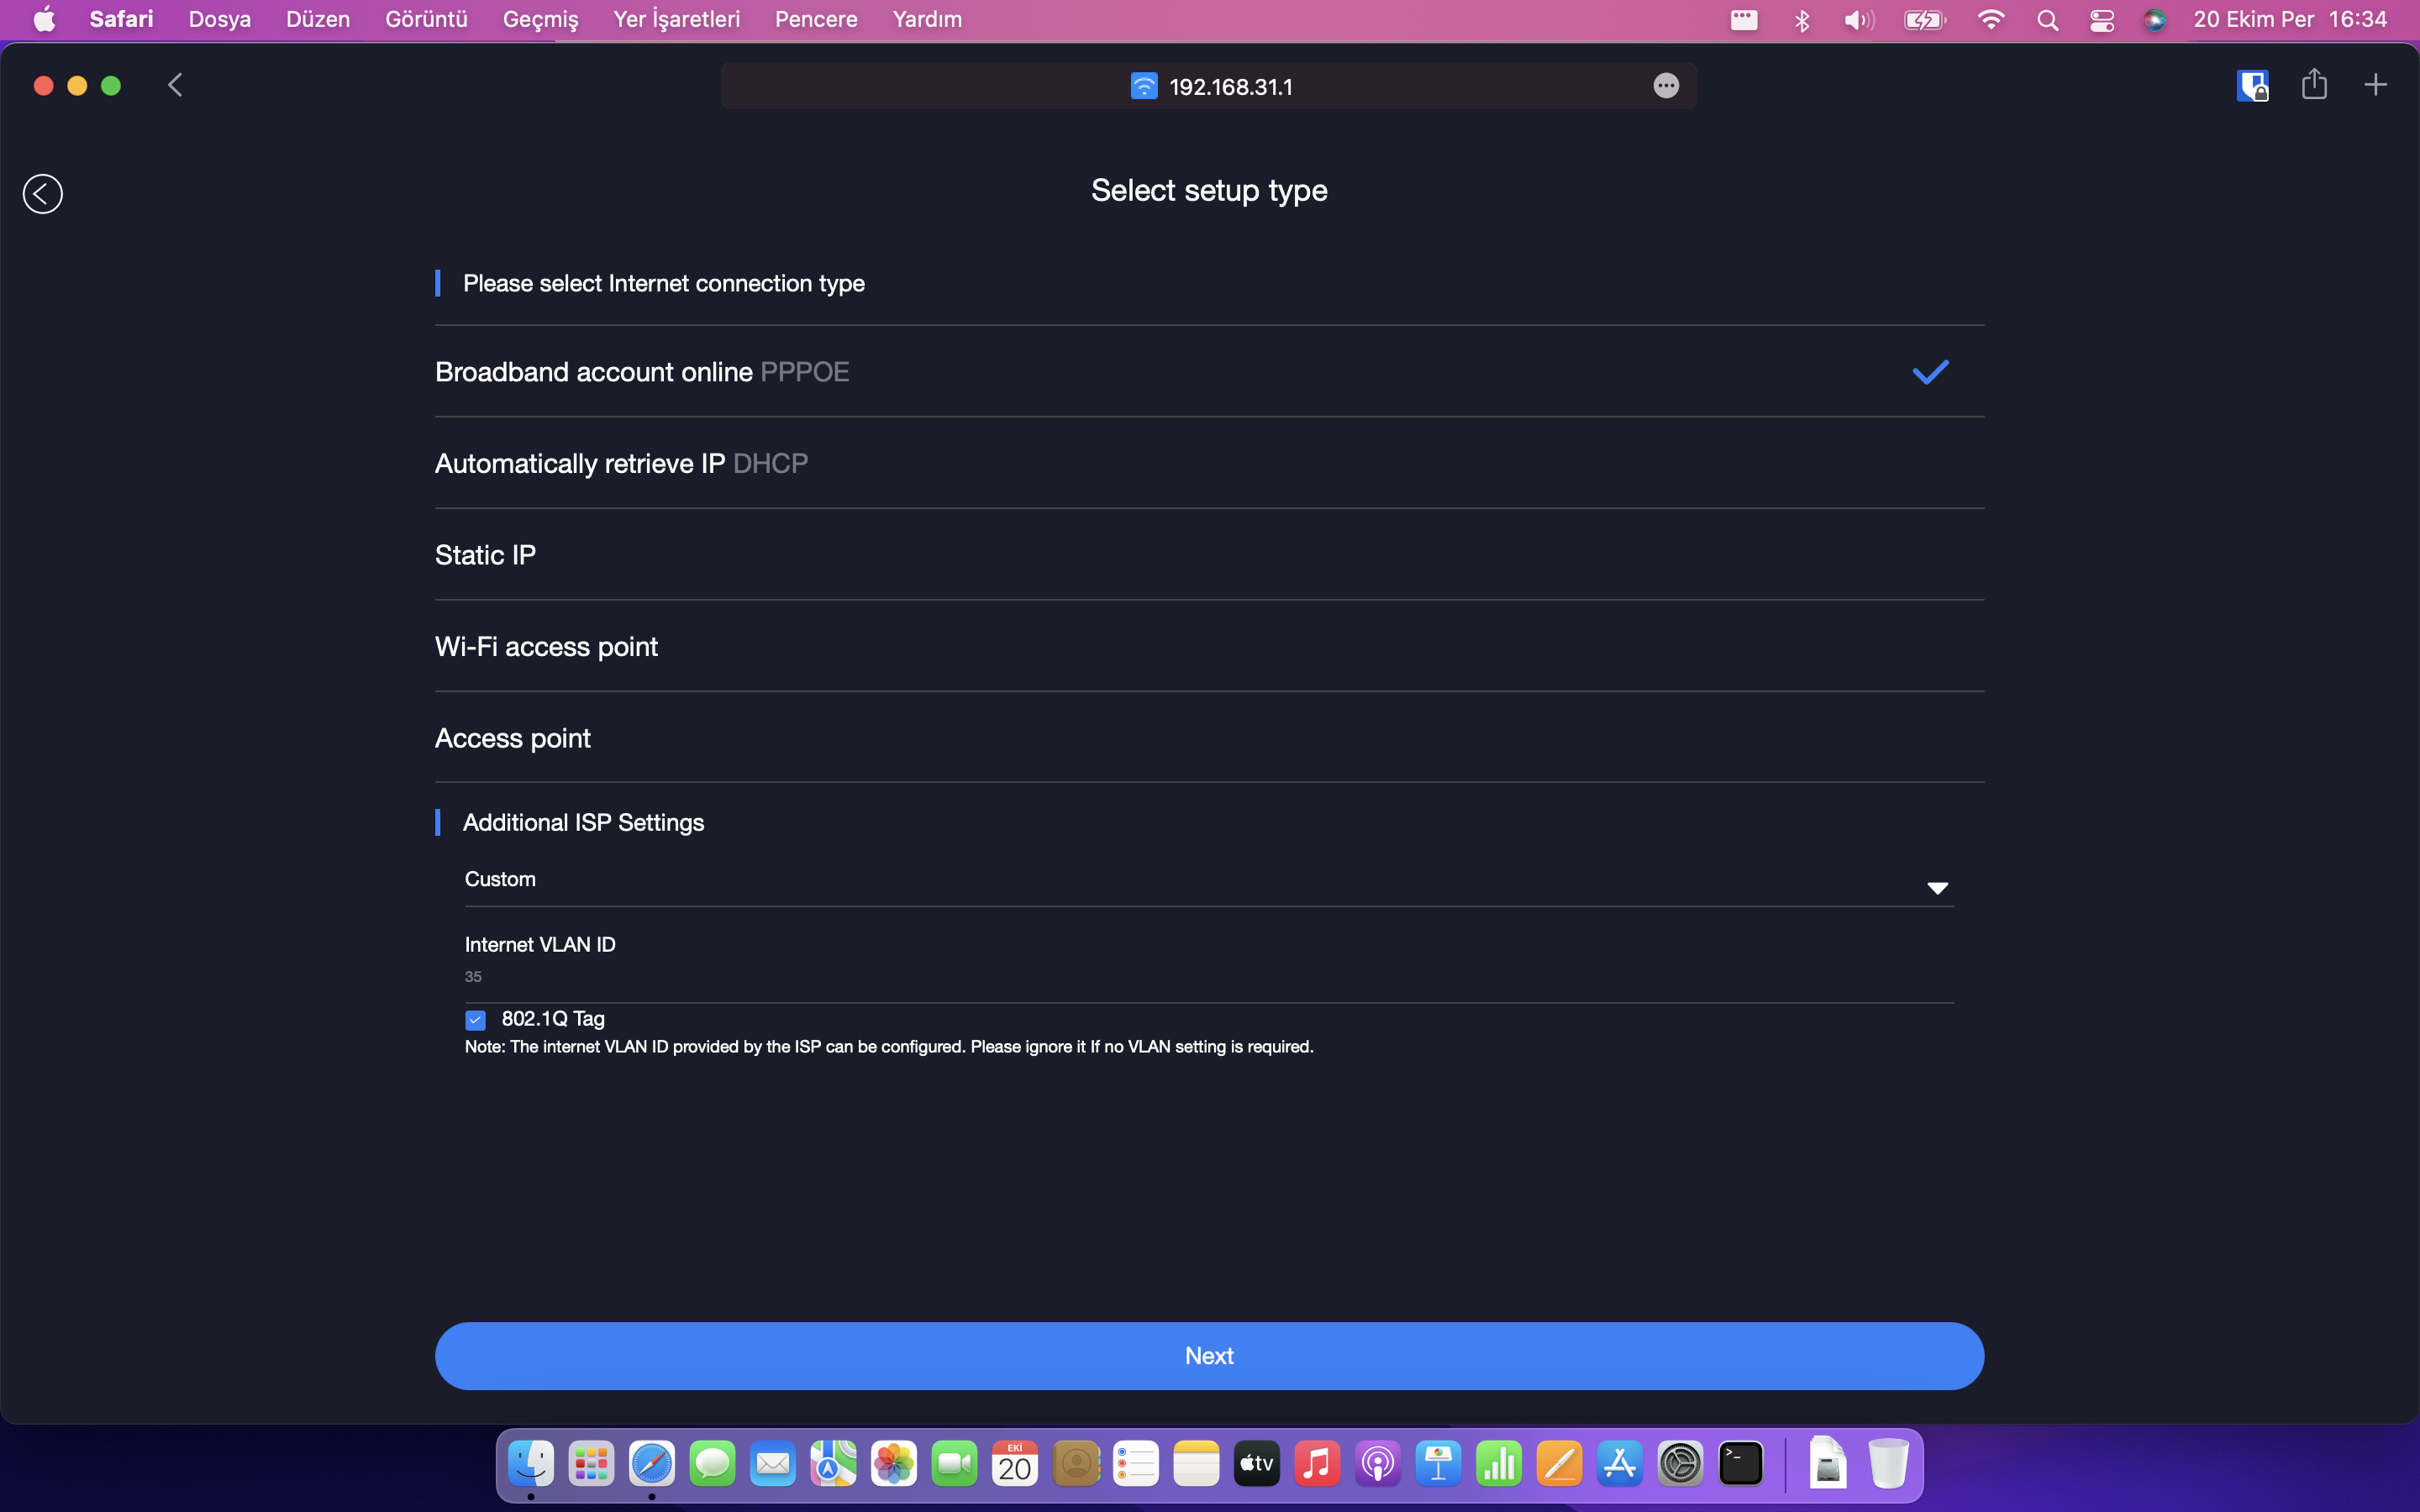Click the address bar showing 192.168.31.1
2420x1512 pixels.
pos(1208,86)
